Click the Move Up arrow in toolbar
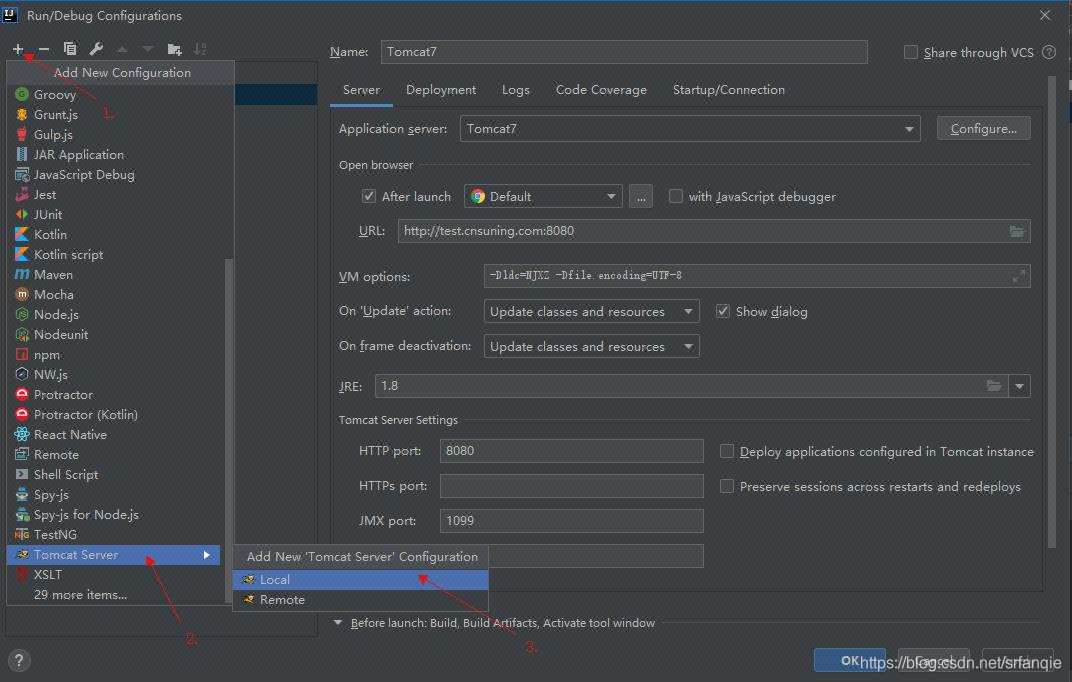 tap(122, 49)
